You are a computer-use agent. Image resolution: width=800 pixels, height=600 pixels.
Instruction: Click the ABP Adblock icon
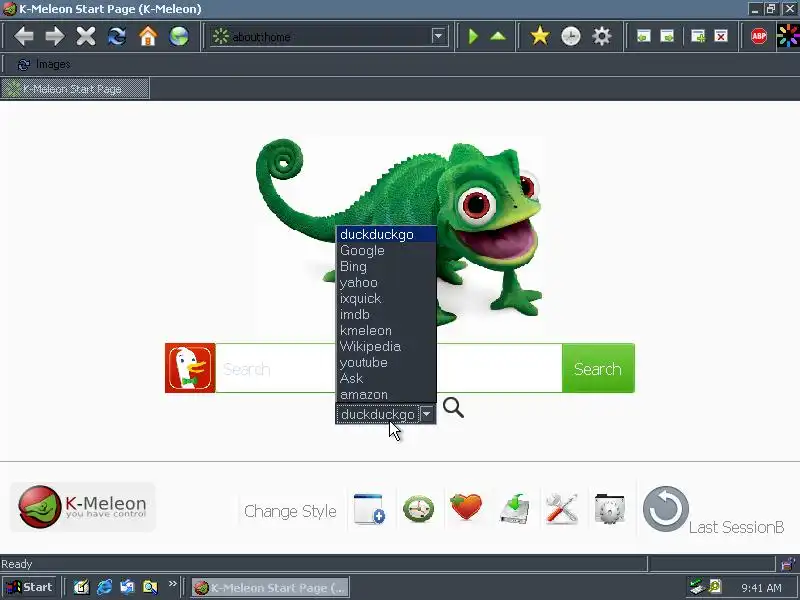(759, 36)
